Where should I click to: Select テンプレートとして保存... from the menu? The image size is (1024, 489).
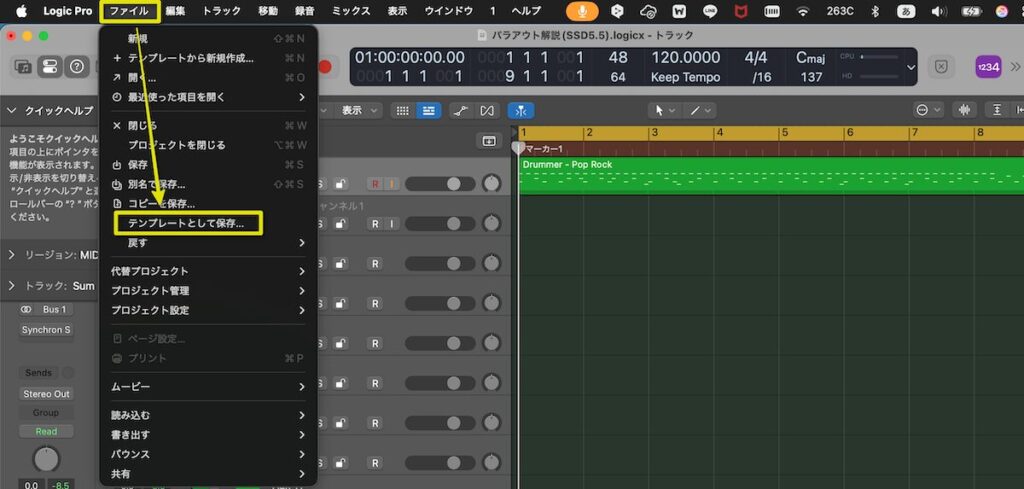pyautogui.click(x=186, y=223)
